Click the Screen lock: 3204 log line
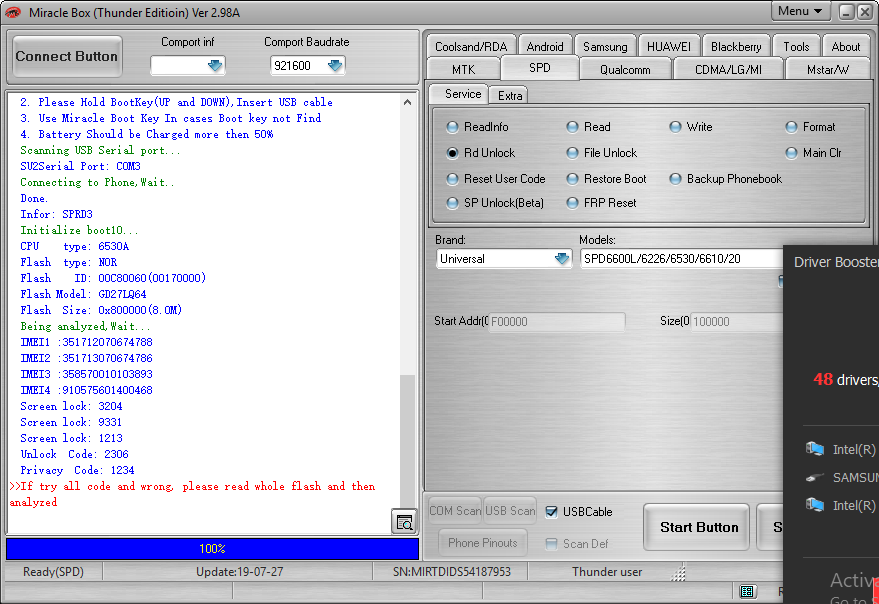 click(71, 406)
